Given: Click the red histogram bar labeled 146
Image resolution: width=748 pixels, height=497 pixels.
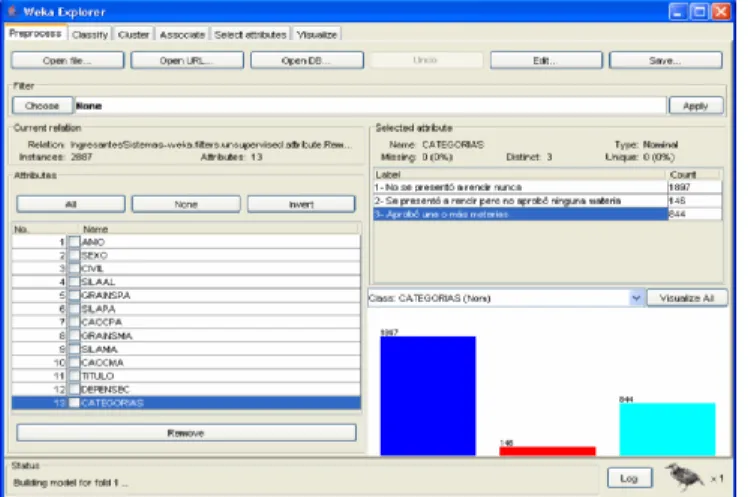Looking at the screenshot, I should coord(547,451).
